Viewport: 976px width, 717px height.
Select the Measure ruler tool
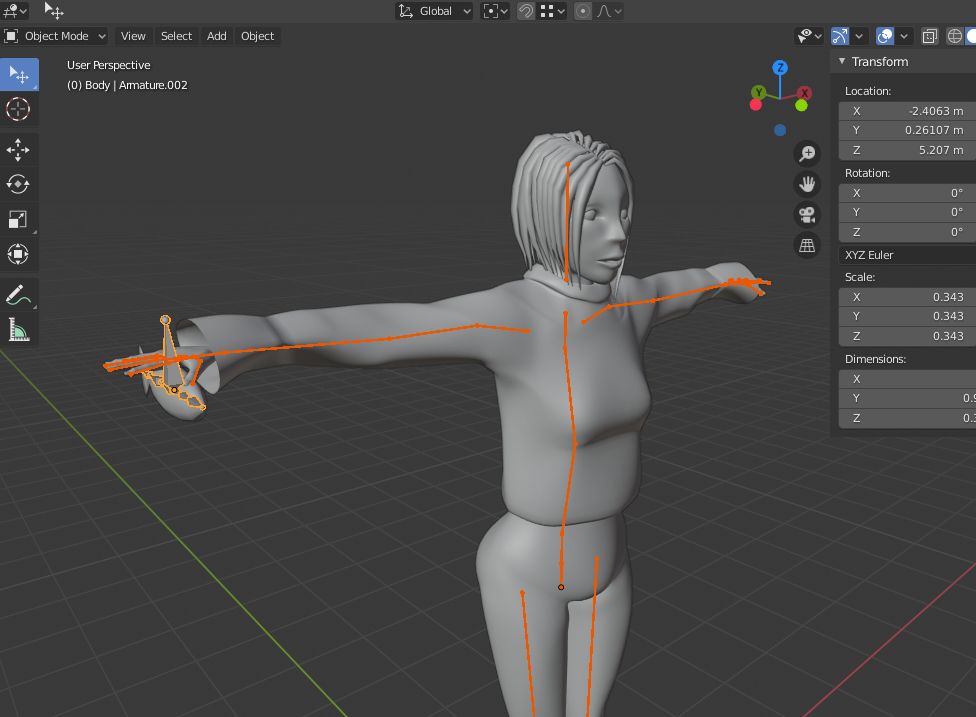(x=18, y=329)
